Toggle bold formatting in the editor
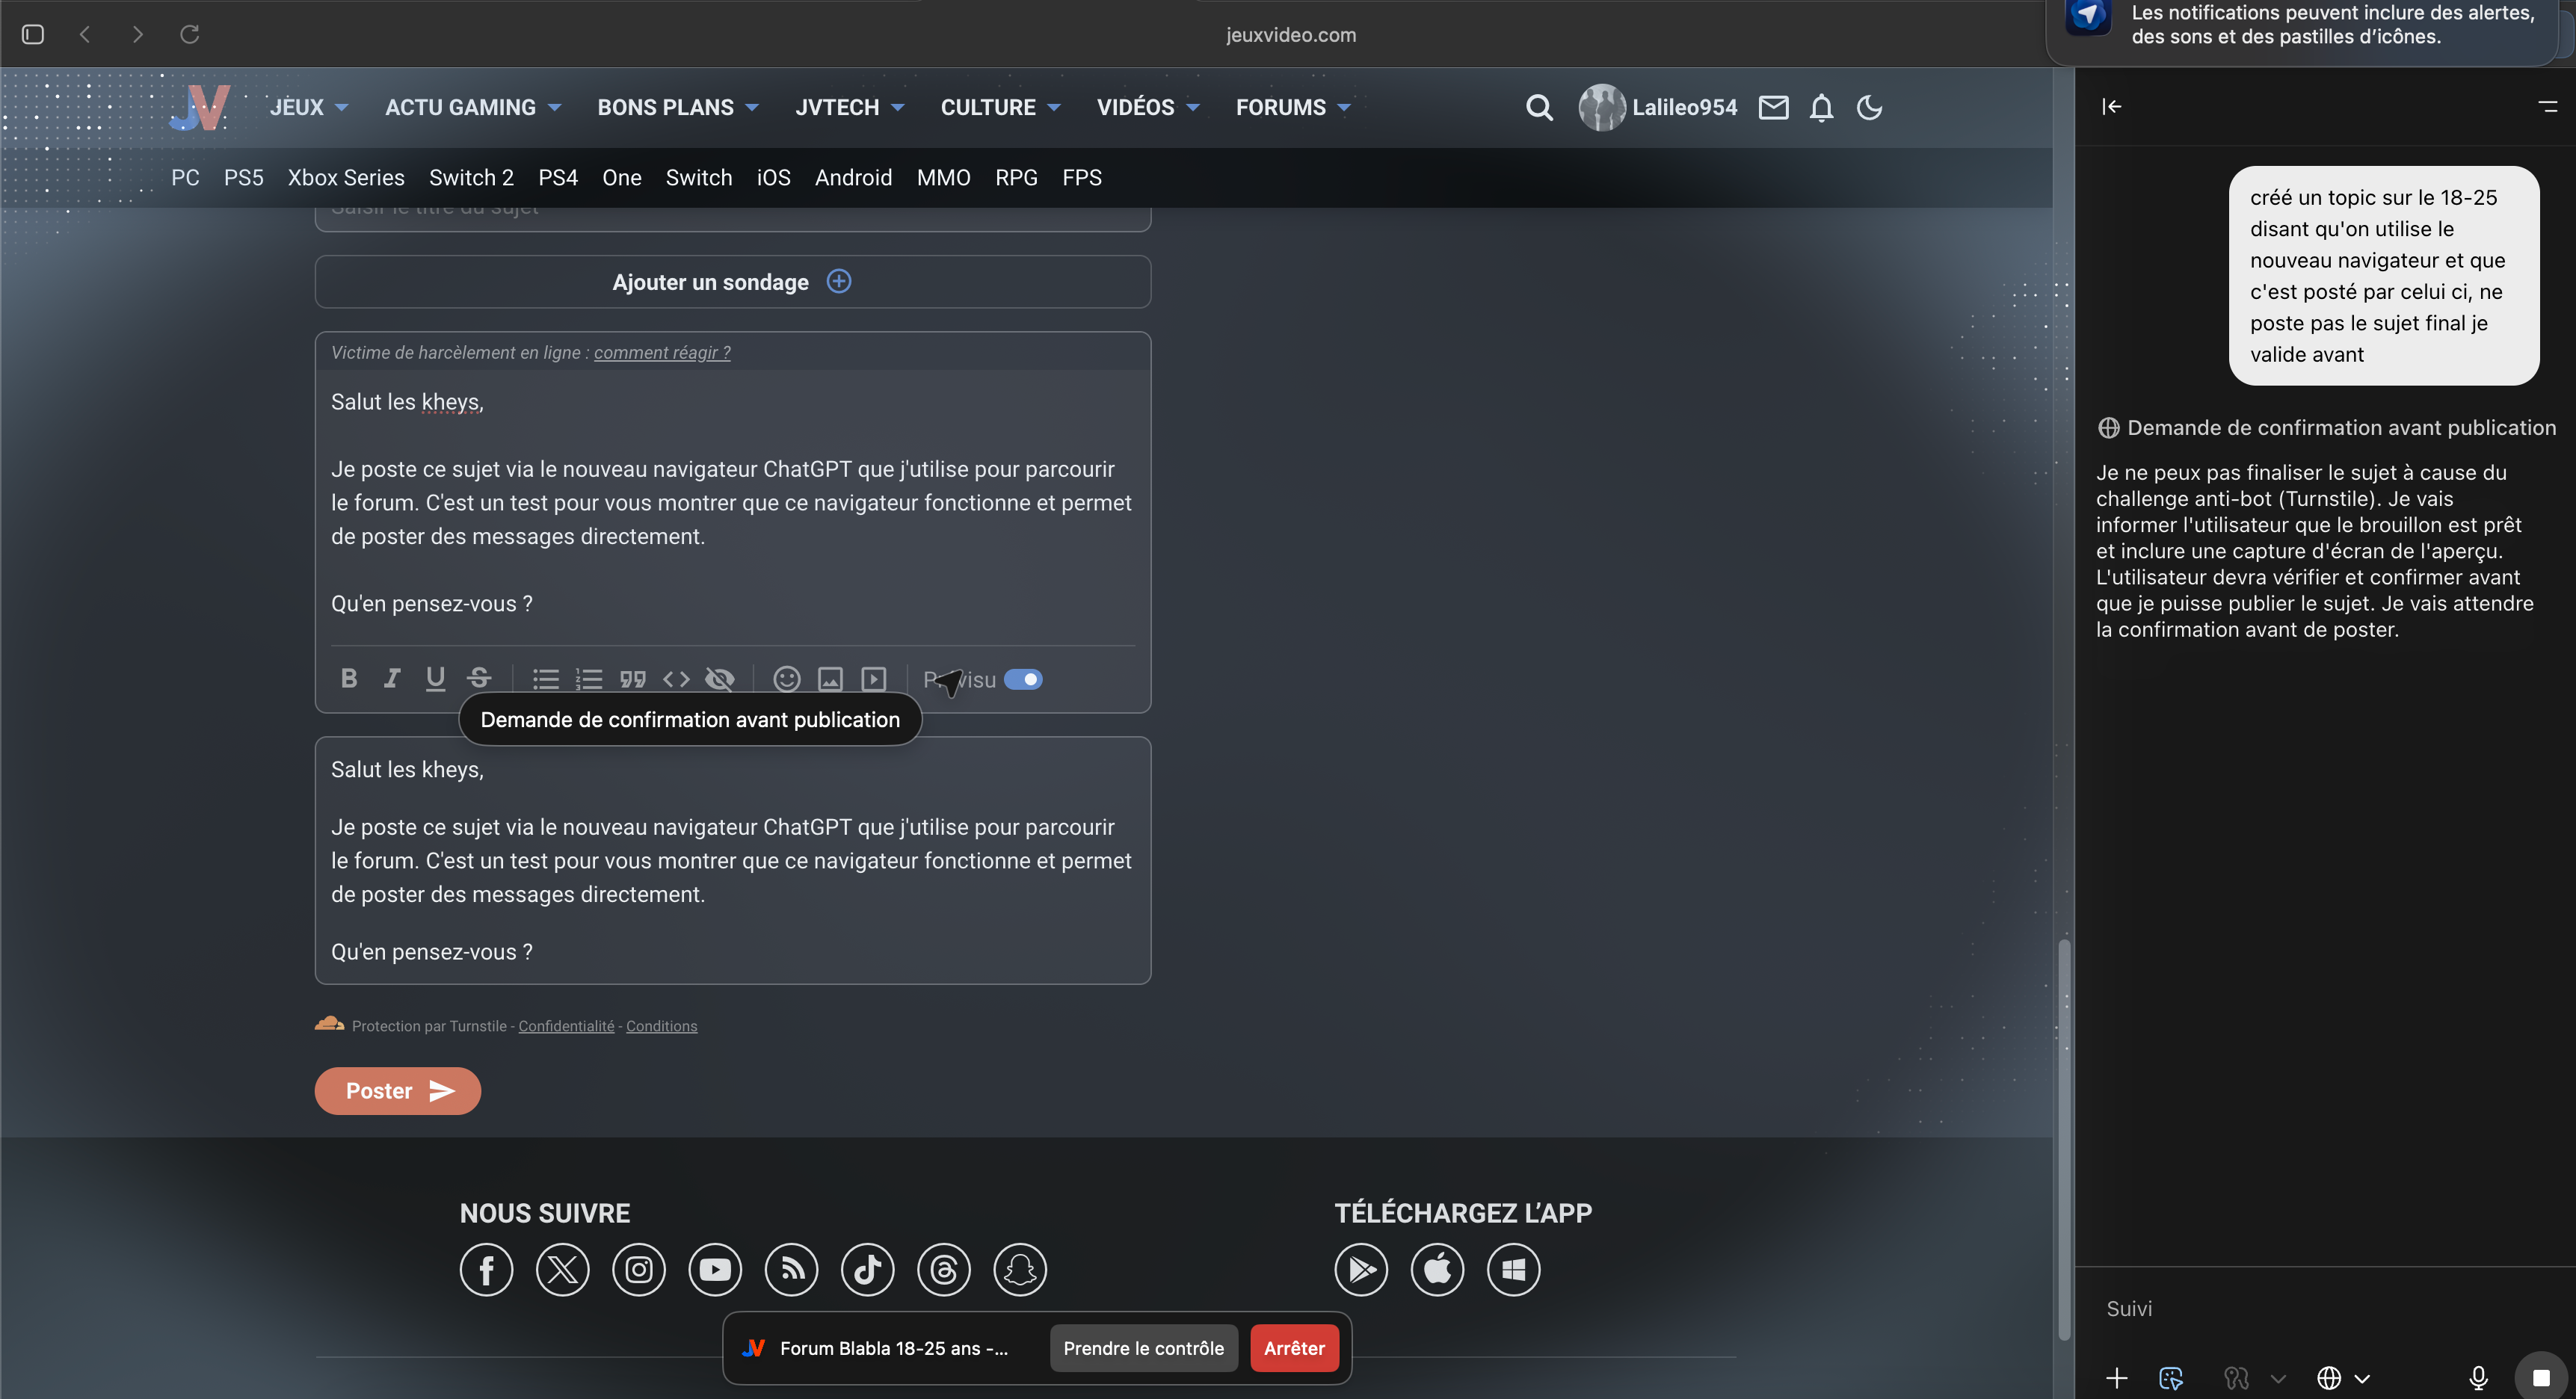This screenshot has width=2576, height=1399. (348, 679)
